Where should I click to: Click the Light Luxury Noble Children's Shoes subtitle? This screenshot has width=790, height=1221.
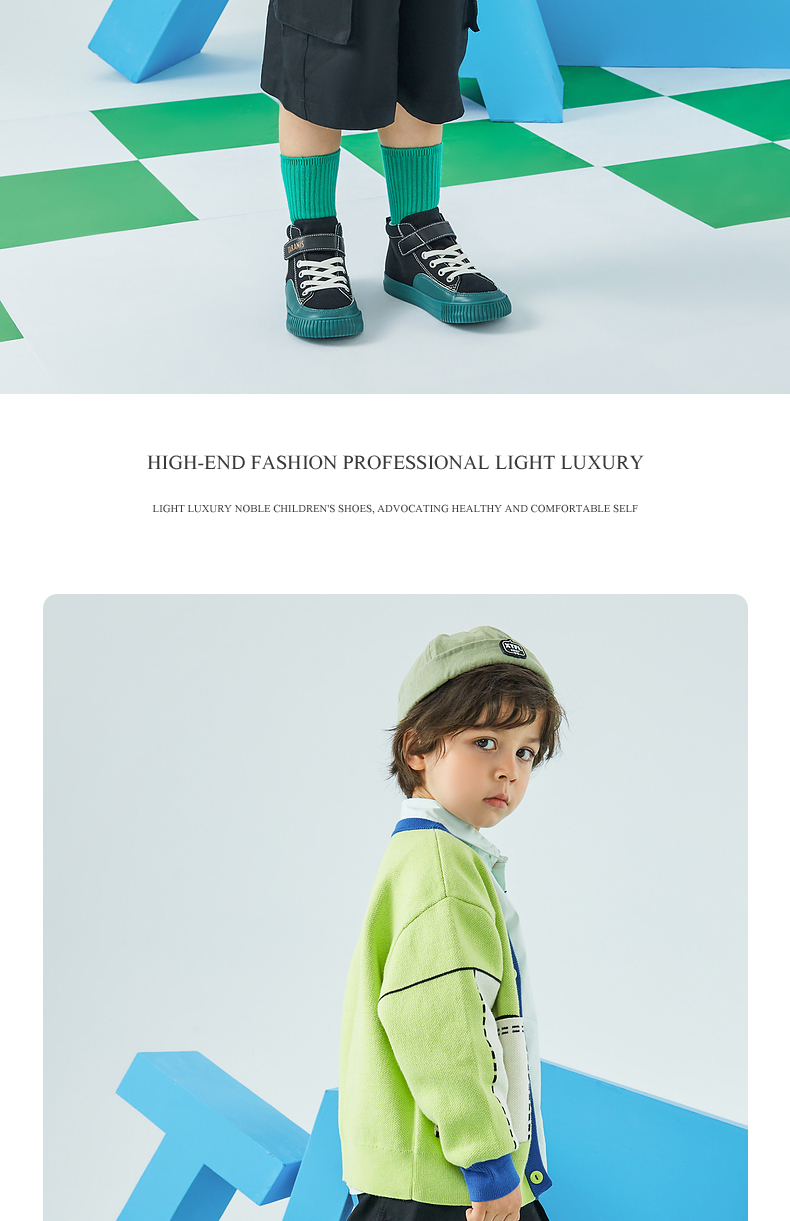pyautogui.click(x=395, y=508)
